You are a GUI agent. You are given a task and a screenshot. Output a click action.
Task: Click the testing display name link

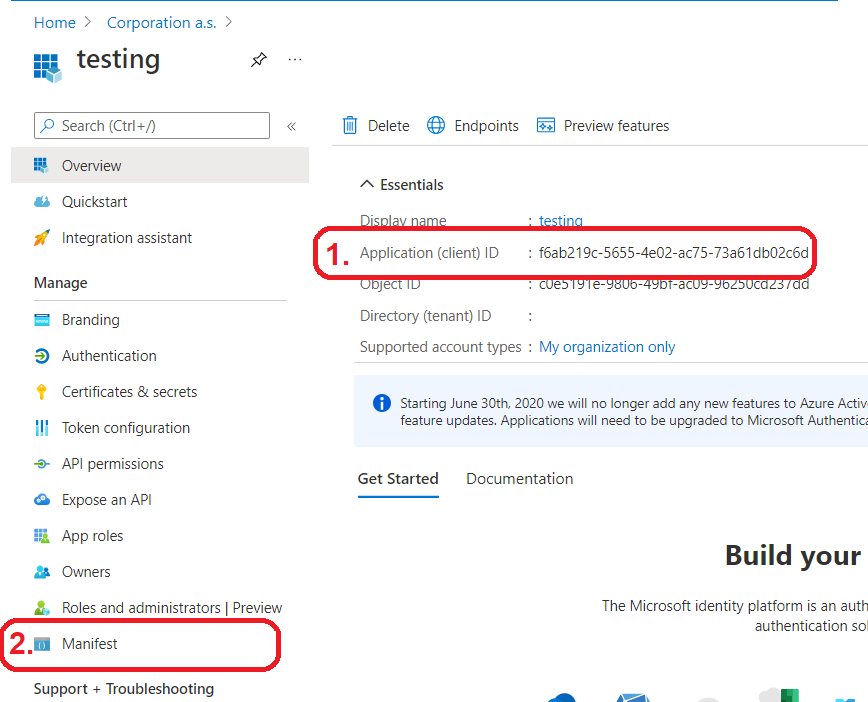(x=560, y=221)
